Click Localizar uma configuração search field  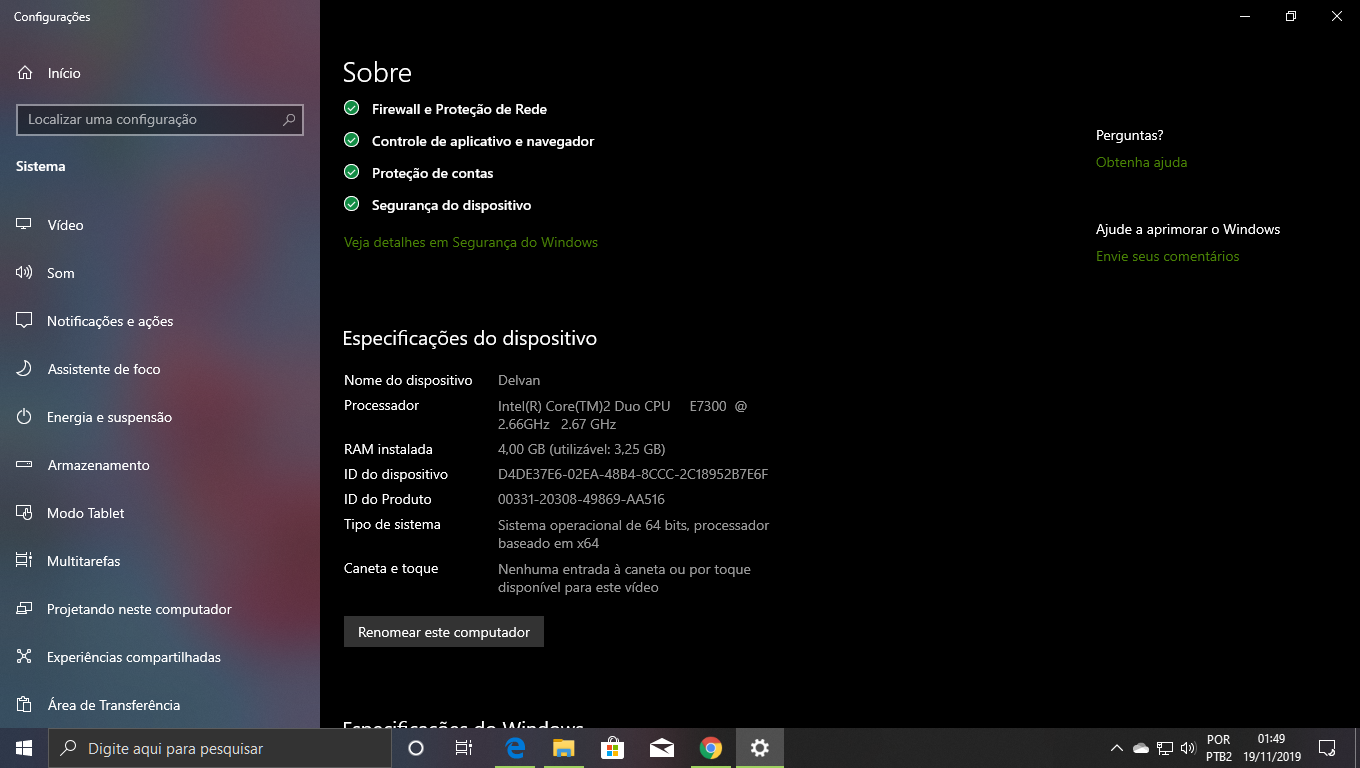(x=160, y=119)
